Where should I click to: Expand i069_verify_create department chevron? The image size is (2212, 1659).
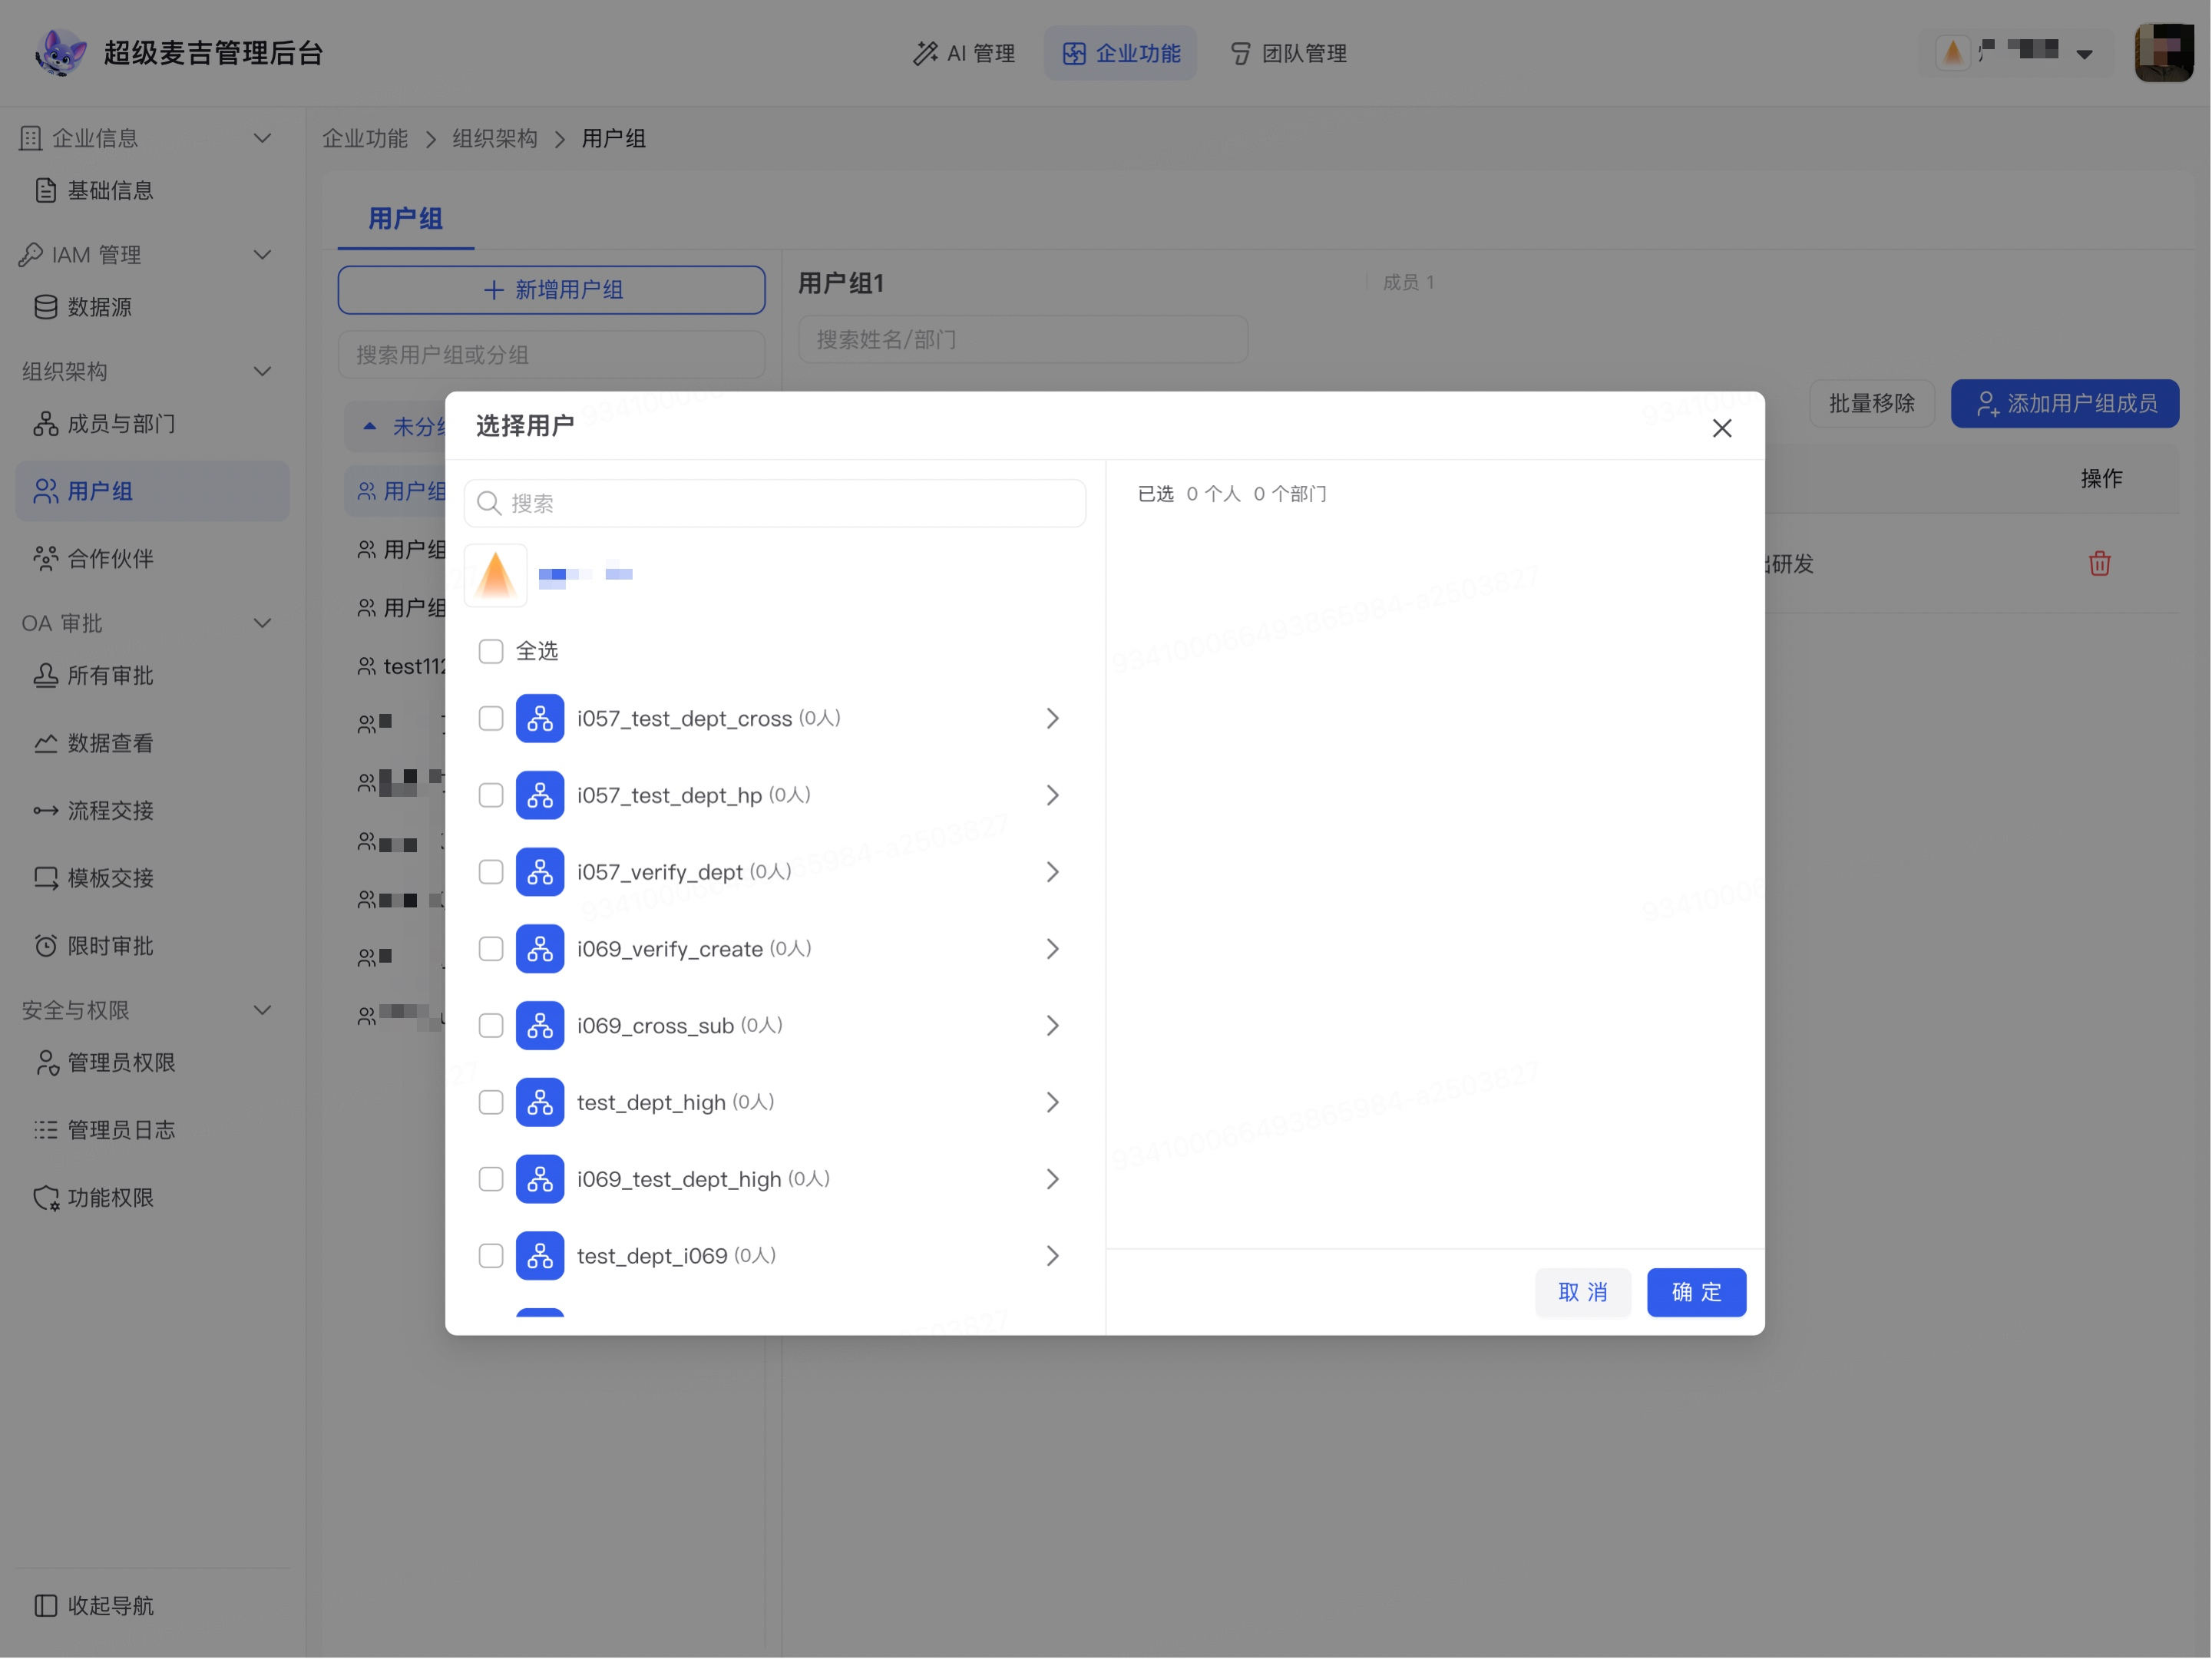(1052, 948)
